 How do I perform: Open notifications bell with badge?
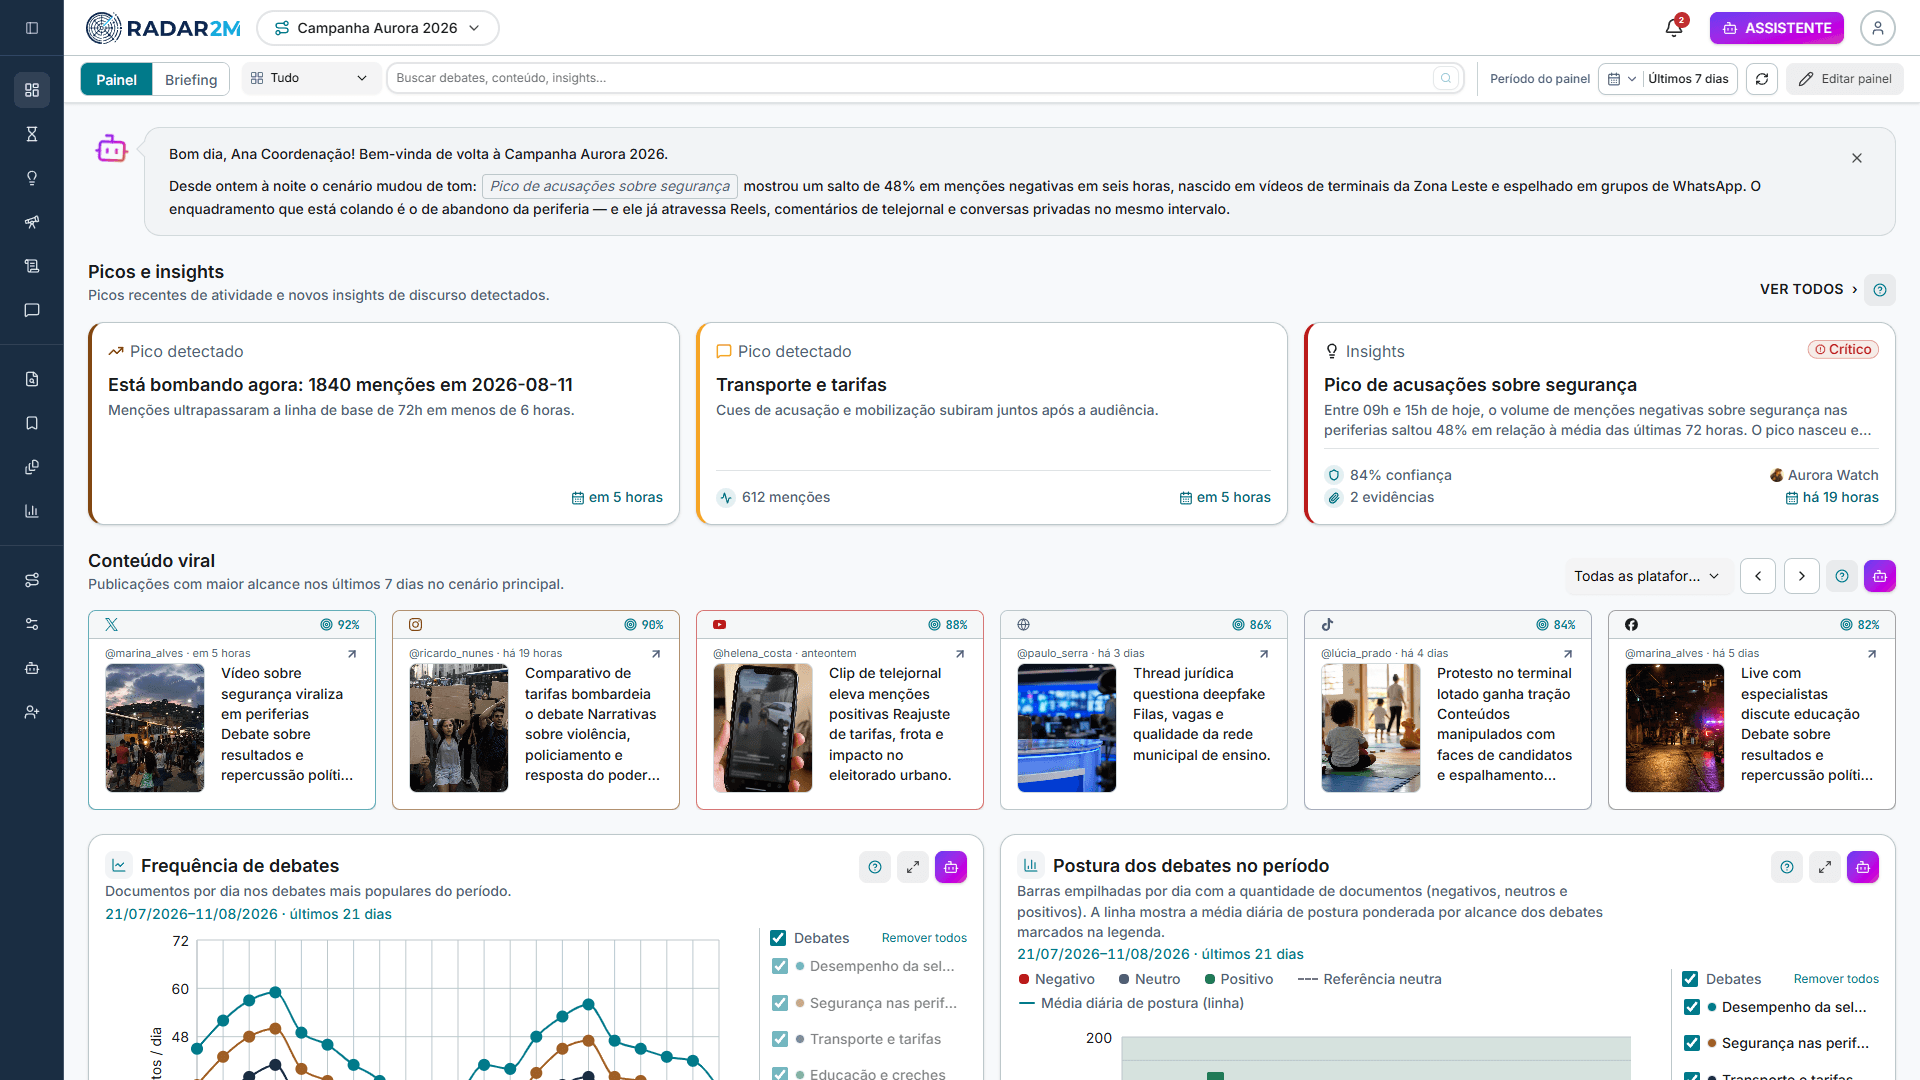pyautogui.click(x=1675, y=27)
